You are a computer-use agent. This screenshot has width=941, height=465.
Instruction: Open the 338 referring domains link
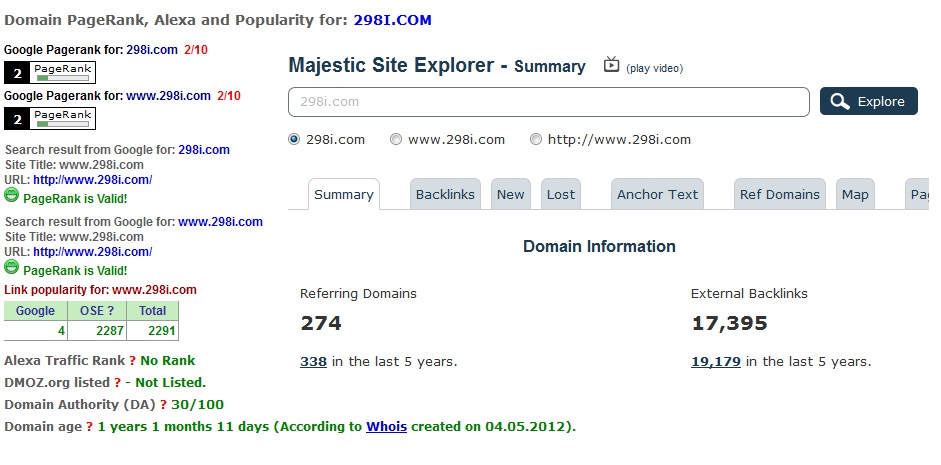click(x=313, y=362)
